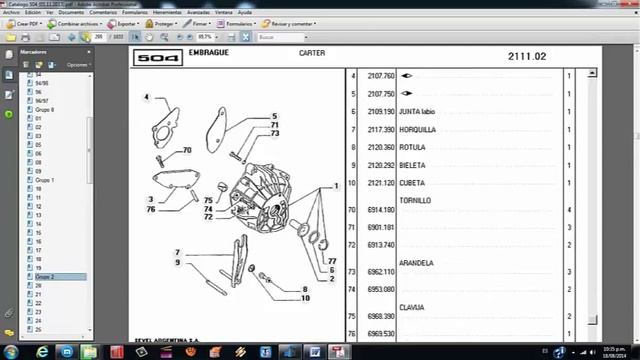Open the Attachments paperclip panel icon

coord(9,313)
